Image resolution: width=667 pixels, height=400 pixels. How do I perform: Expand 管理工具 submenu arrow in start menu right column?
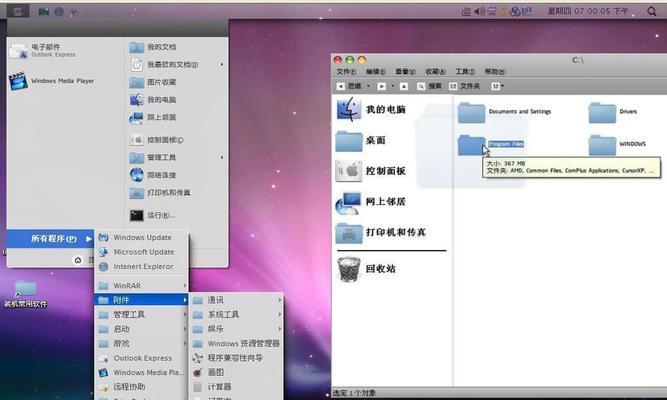[222, 157]
